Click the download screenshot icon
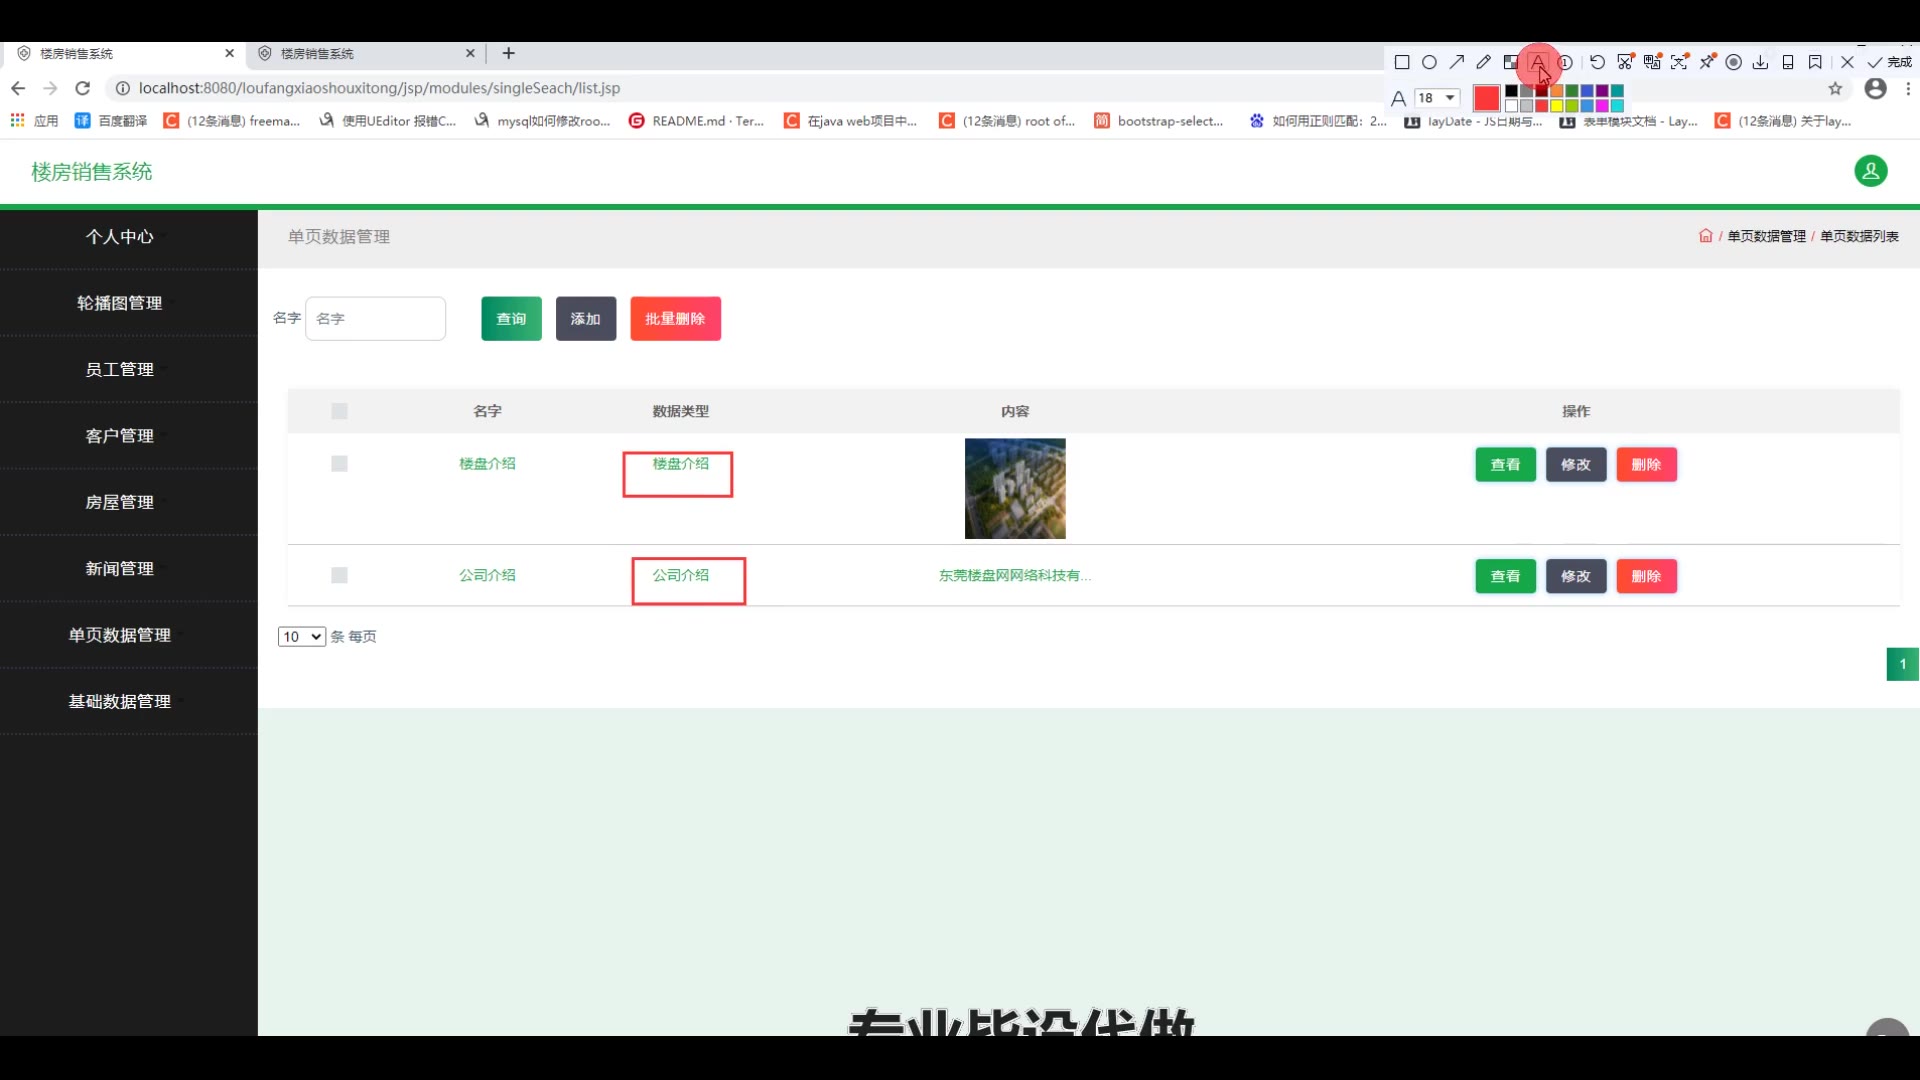This screenshot has height=1080, width=1920. pos(1760,62)
